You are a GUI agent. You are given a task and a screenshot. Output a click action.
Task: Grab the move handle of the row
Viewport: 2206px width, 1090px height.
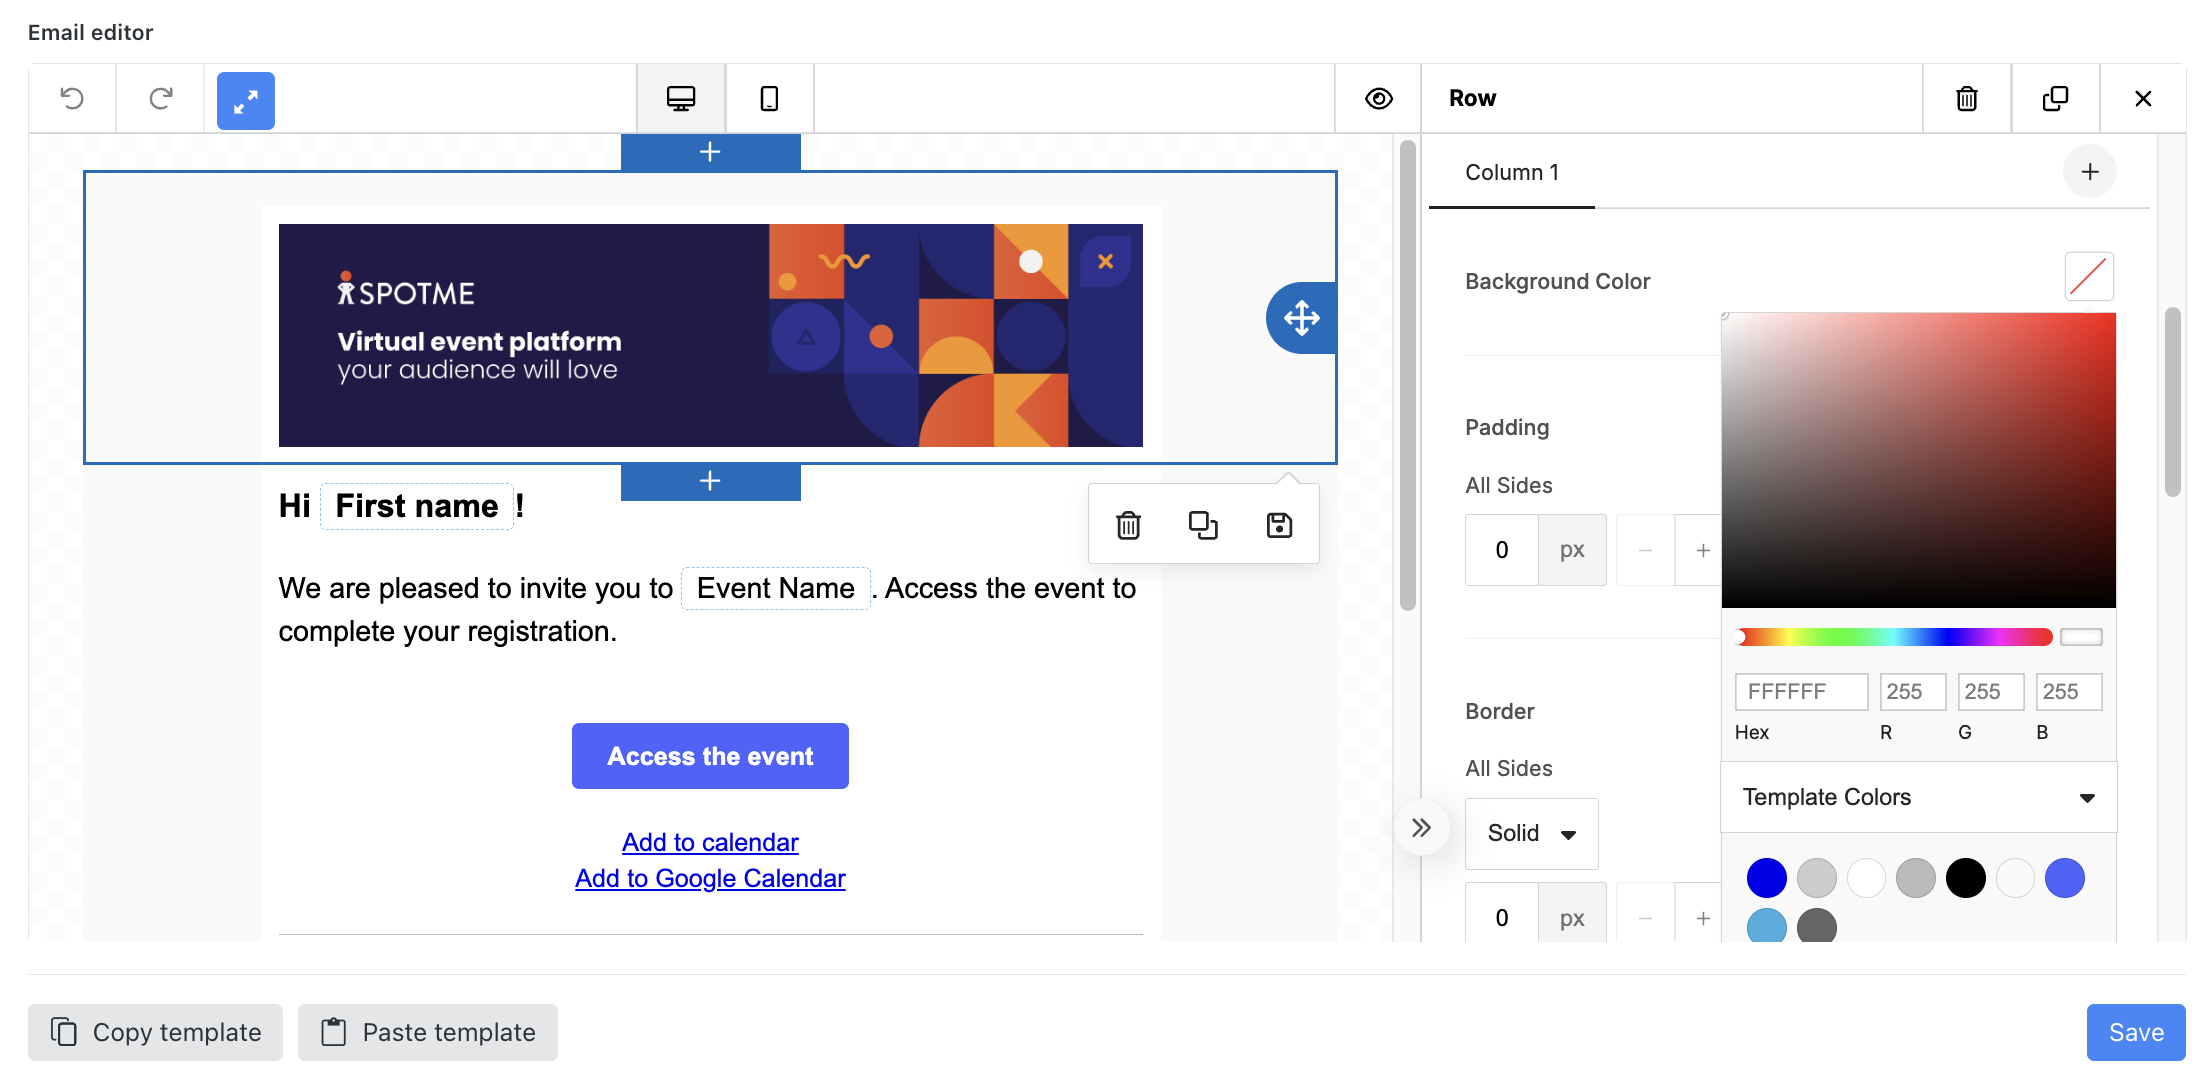point(1301,318)
